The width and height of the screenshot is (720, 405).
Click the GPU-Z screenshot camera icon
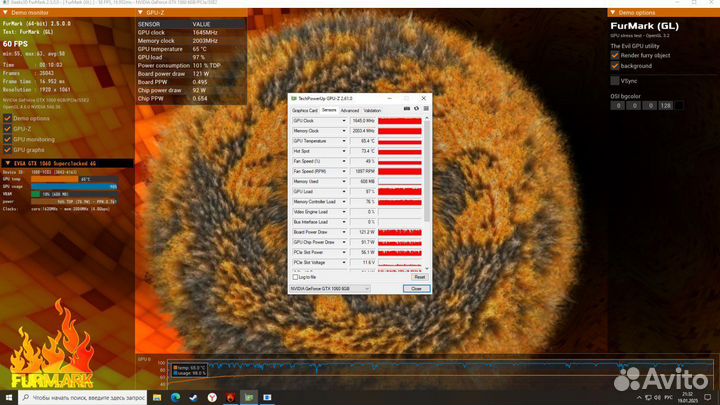click(407, 110)
